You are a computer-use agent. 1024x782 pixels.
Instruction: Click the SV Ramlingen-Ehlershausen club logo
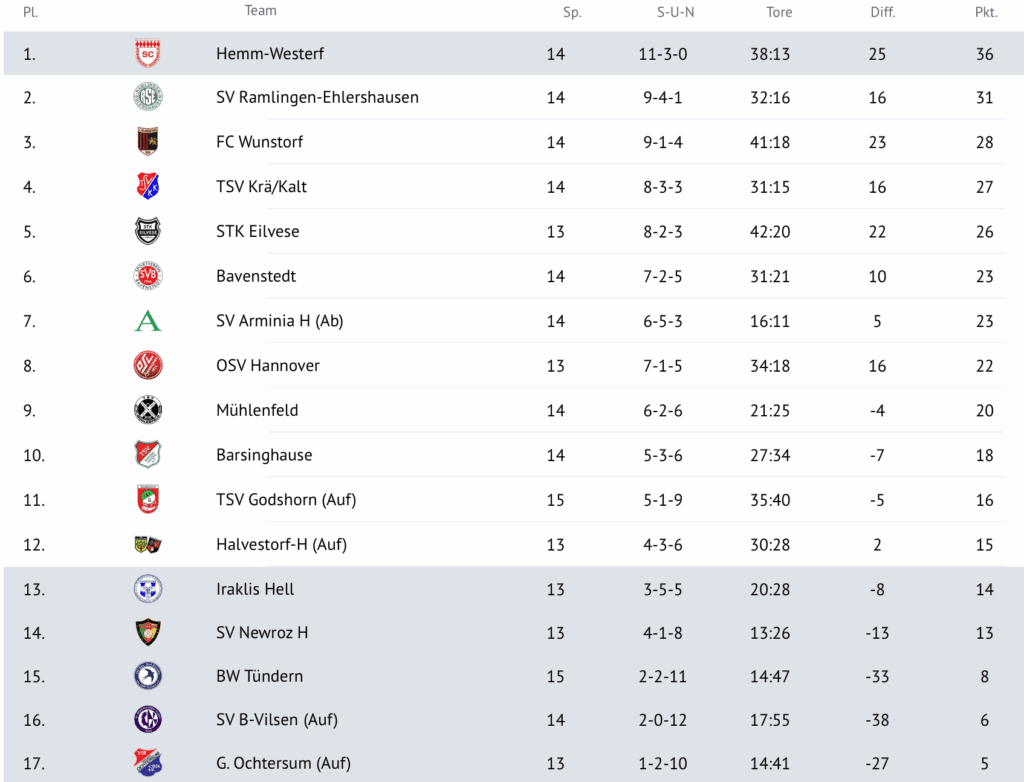click(x=148, y=98)
